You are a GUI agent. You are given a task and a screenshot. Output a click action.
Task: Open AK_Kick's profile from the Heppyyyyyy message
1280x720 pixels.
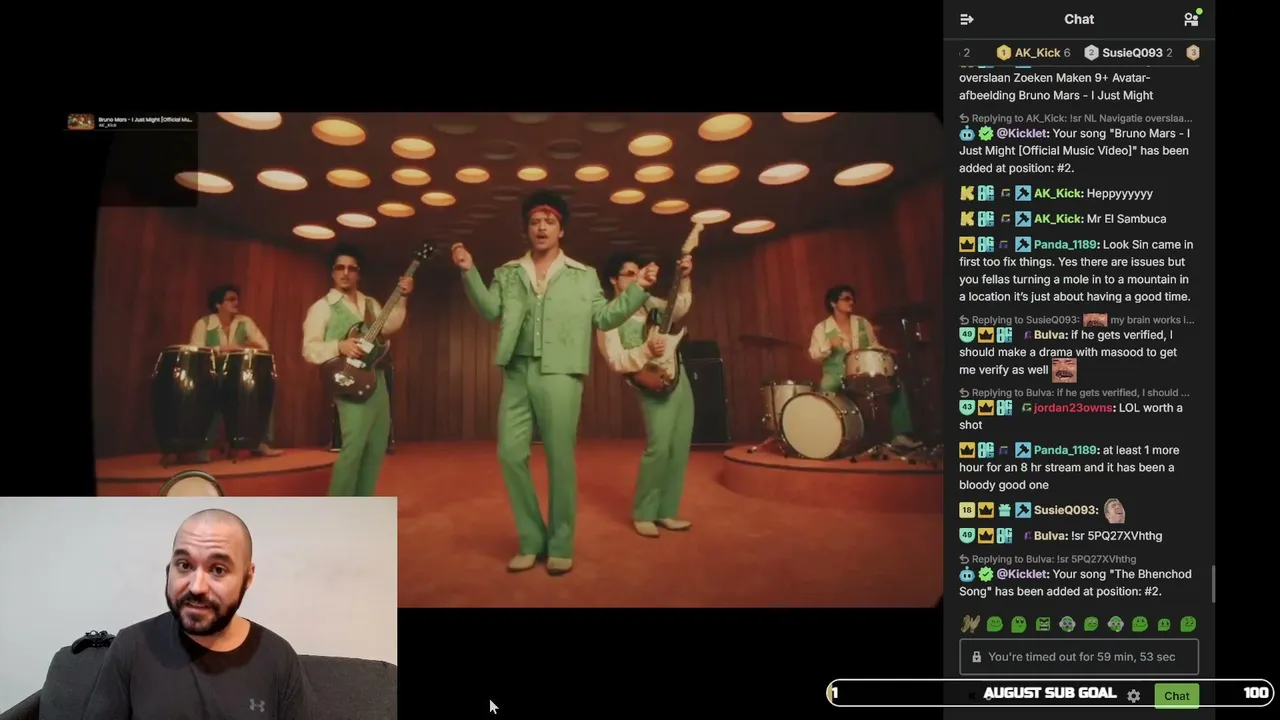pyautogui.click(x=1058, y=193)
